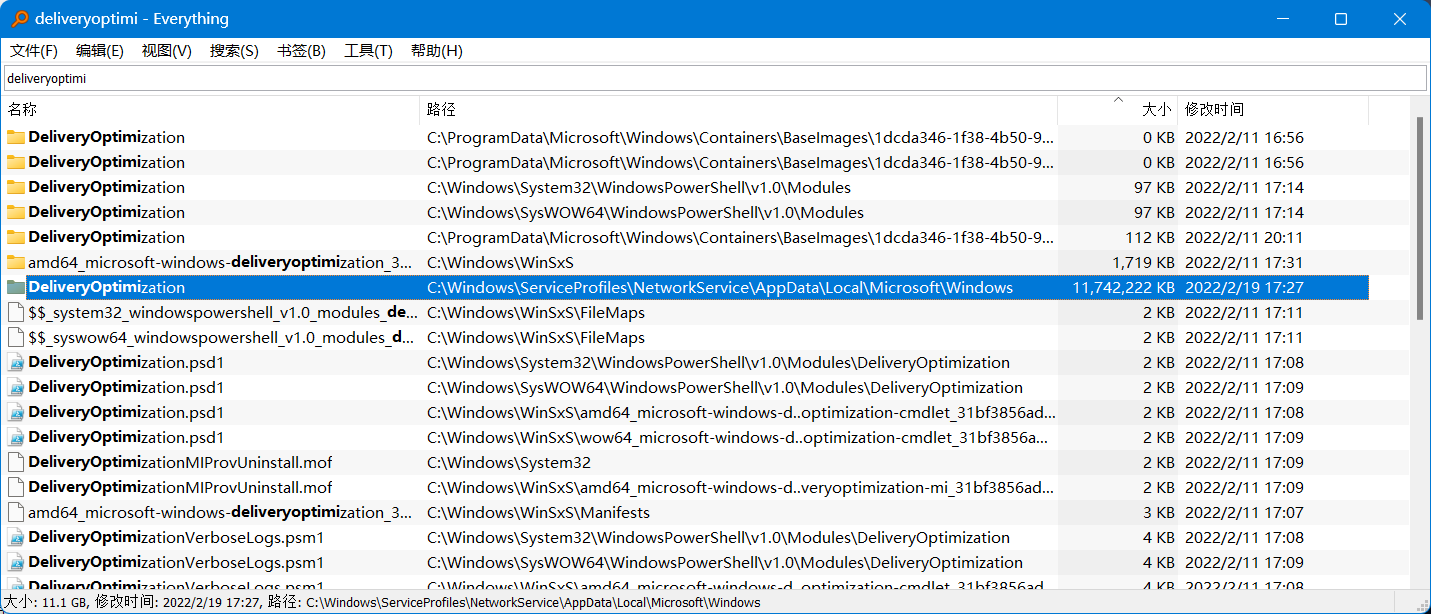The image size is (1431, 614).
Task: Click the 路径 column header
Action: tap(437, 109)
